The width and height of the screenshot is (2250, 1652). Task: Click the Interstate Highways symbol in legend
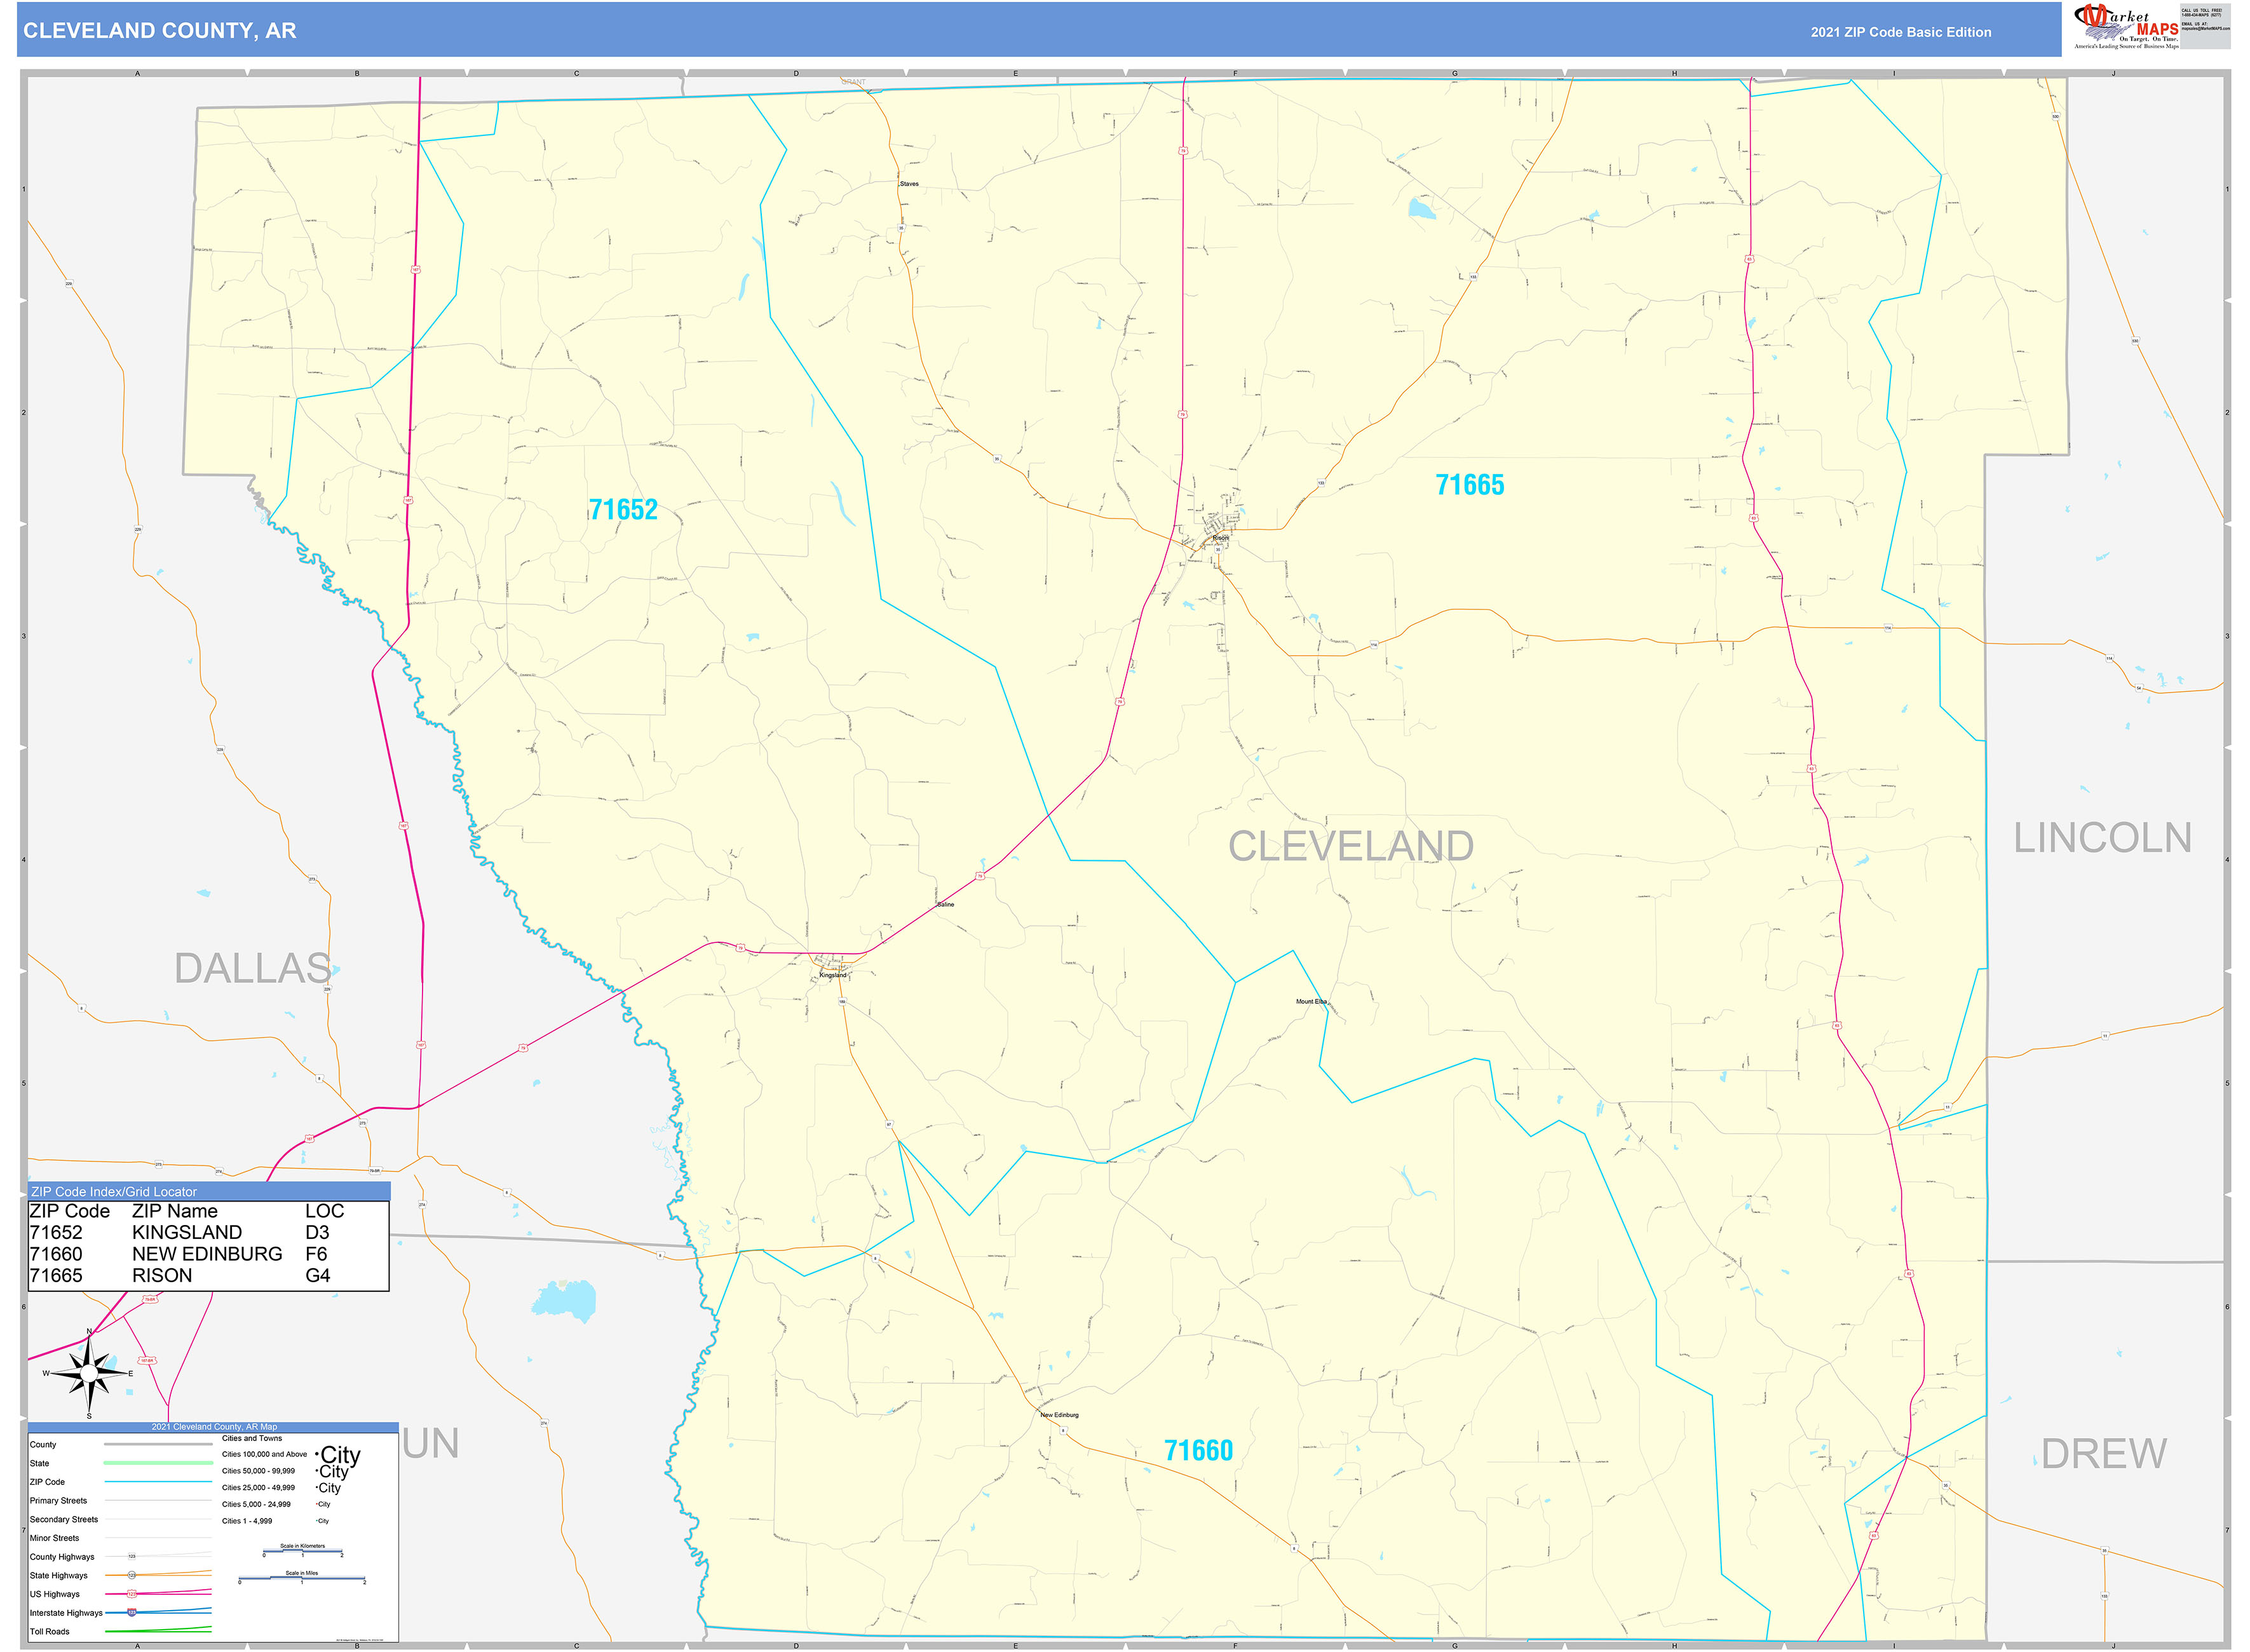click(x=131, y=1613)
